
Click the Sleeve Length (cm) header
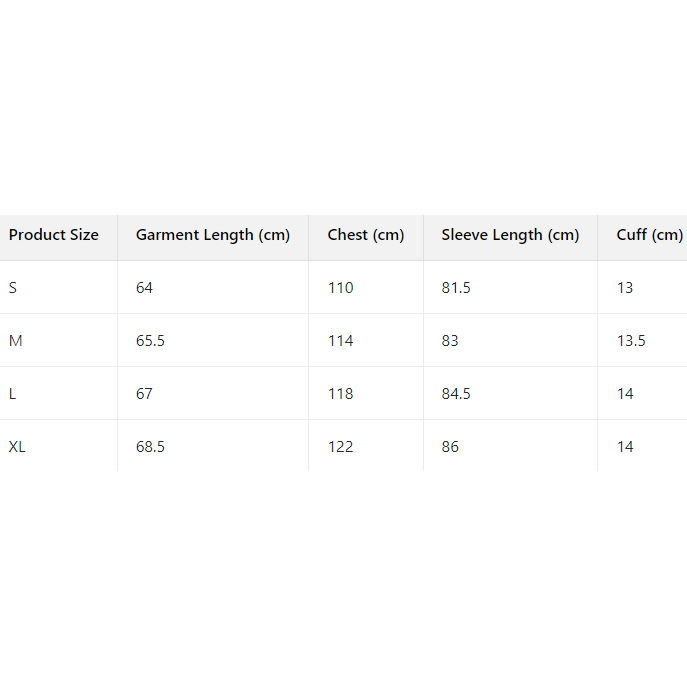click(x=510, y=235)
